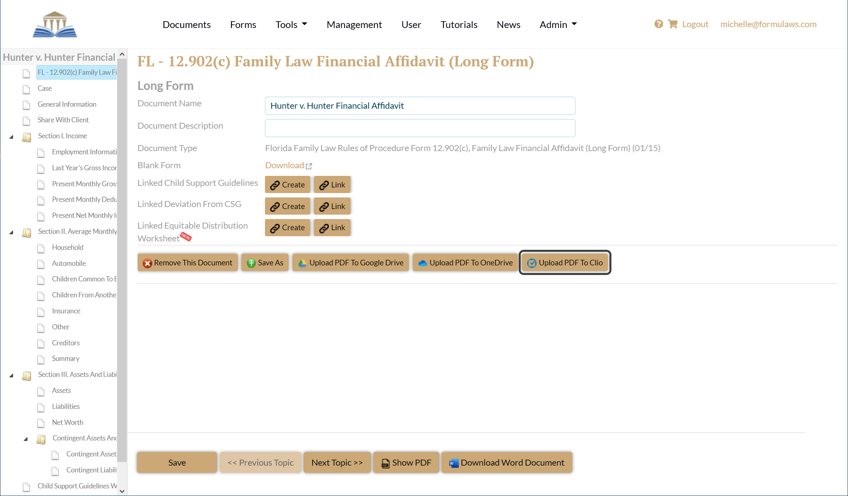Go to Next Topic
Screen dimensions: 848x496
pos(337,462)
